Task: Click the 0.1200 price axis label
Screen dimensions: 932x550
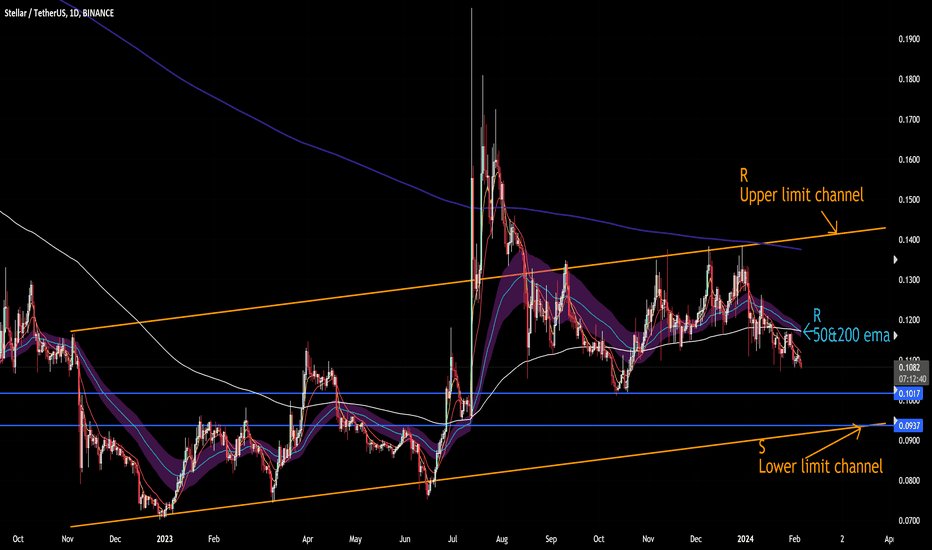Action: point(909,320)
